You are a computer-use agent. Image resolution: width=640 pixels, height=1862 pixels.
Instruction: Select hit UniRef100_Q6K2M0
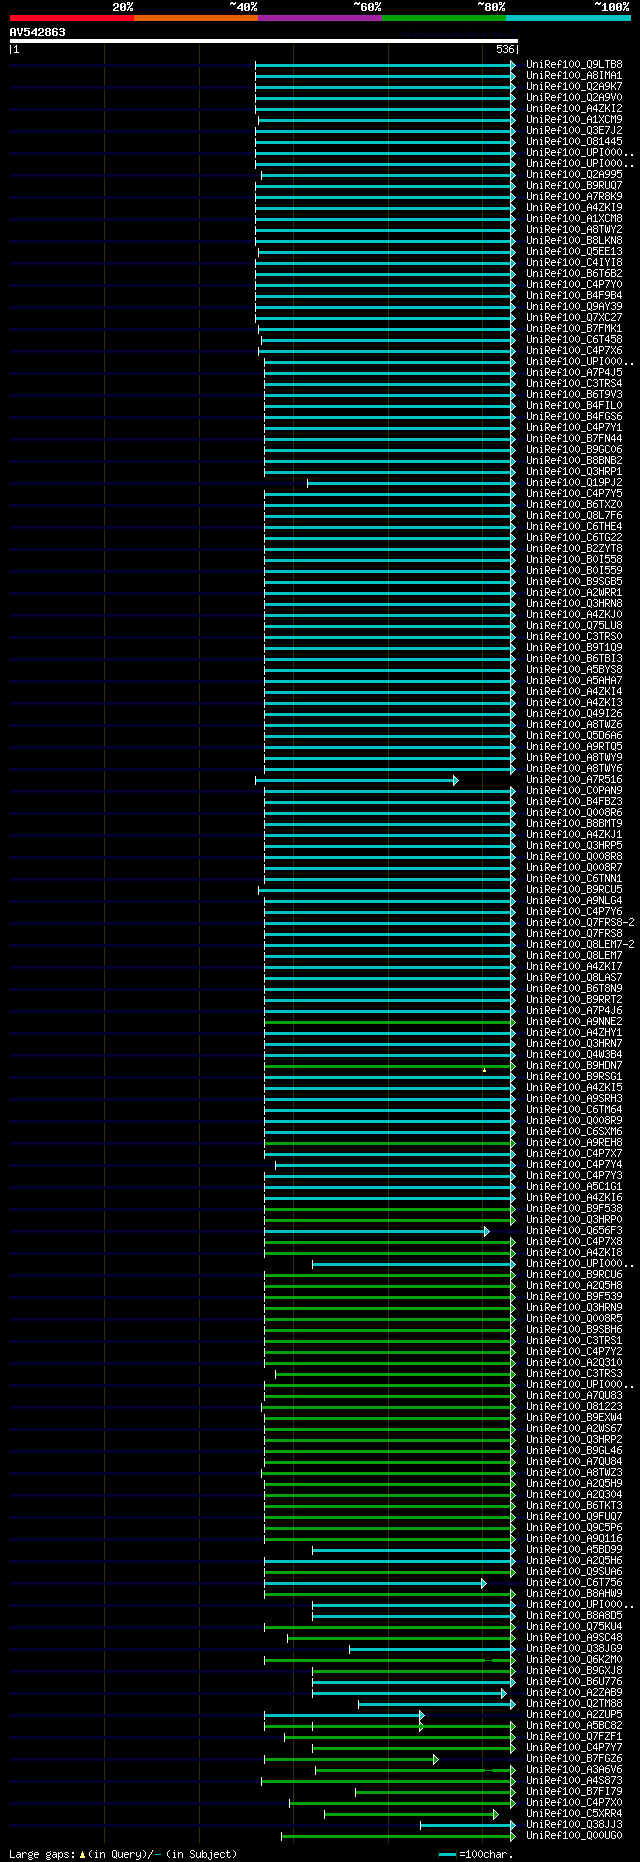click(574, 1660)
